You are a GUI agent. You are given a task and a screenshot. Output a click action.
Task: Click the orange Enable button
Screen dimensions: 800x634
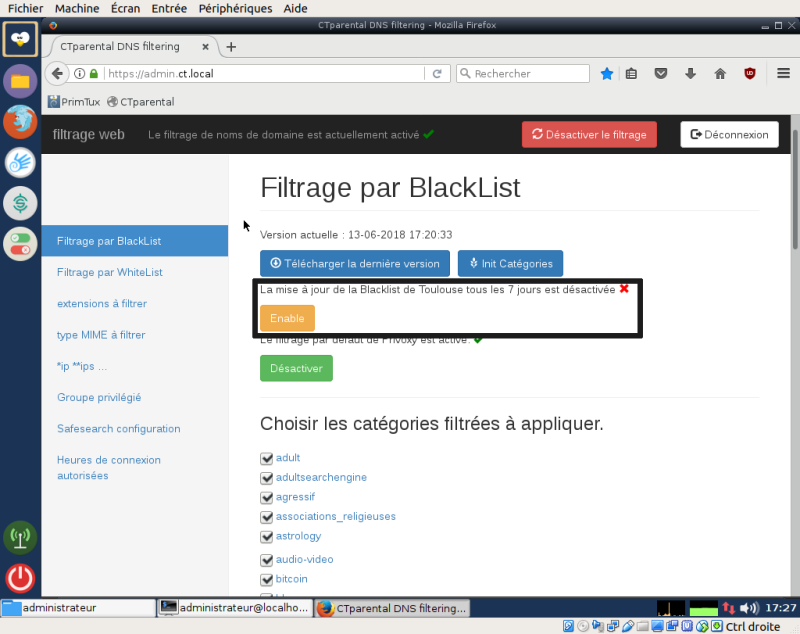287,318
